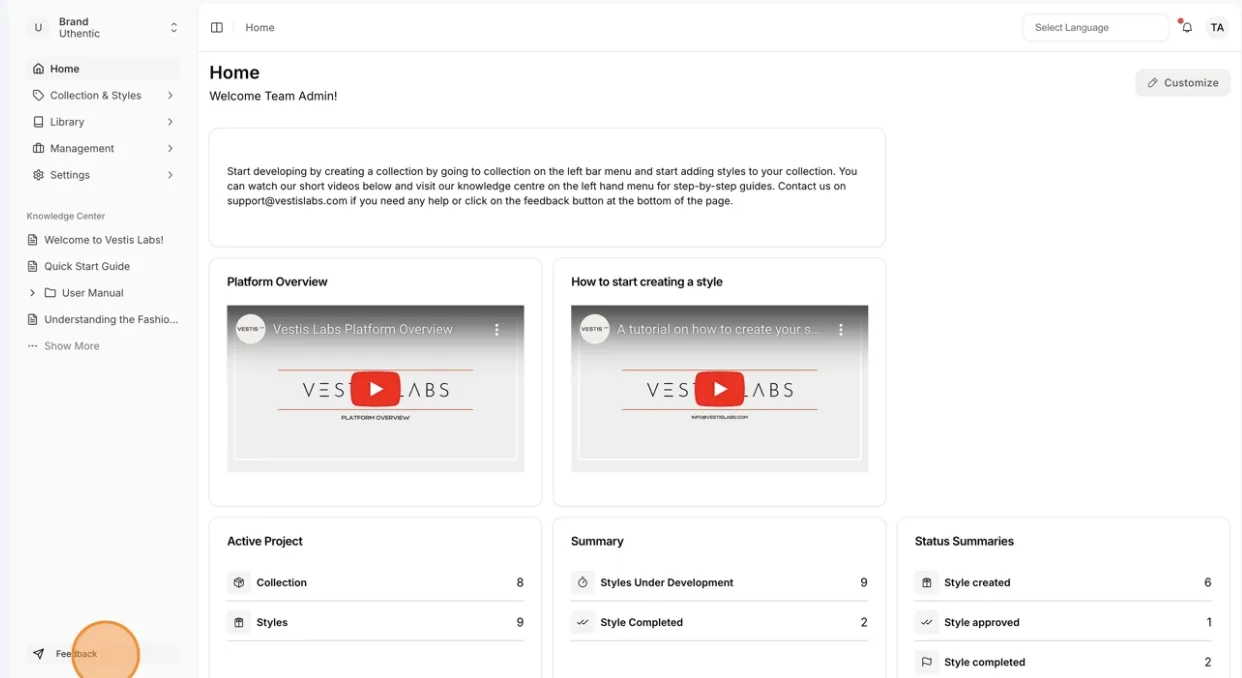Open the TA user avatar menu

pyautogui.click(x=1217, y=28)
